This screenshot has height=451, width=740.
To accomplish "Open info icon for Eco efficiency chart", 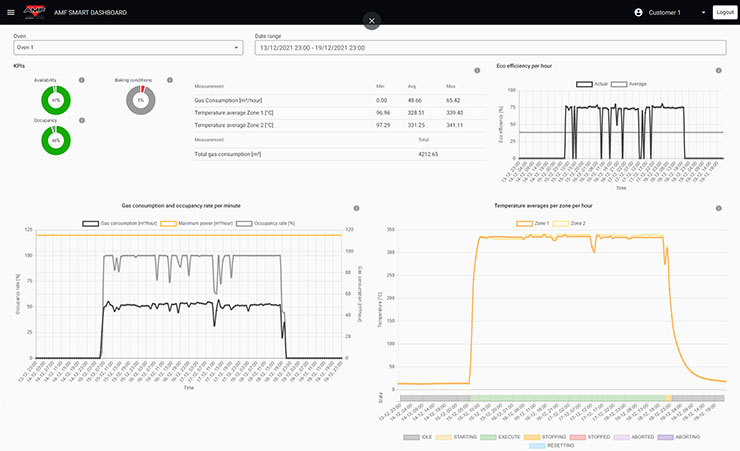I will (718, 70).
